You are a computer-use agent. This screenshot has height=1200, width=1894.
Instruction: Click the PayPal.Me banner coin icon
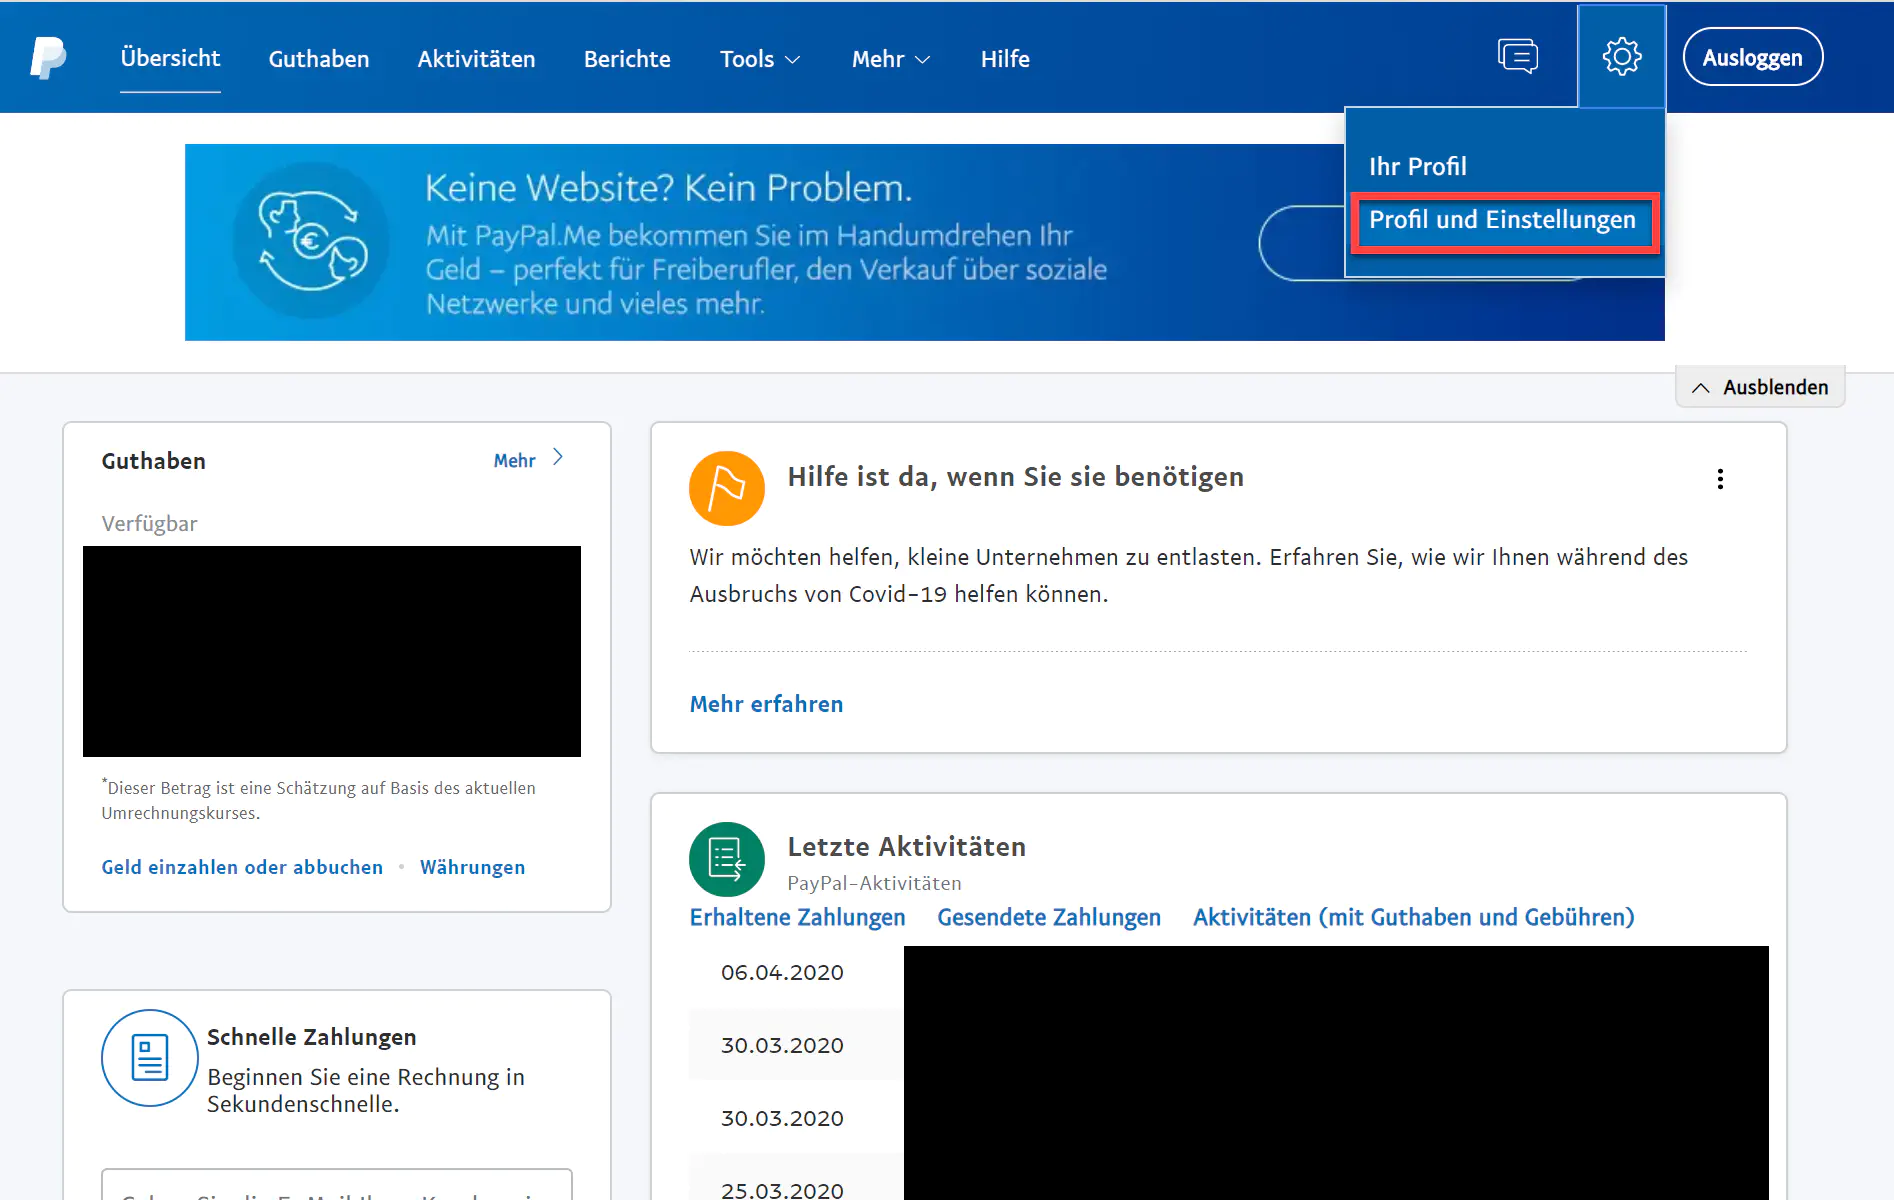click(x=312, y=241)
